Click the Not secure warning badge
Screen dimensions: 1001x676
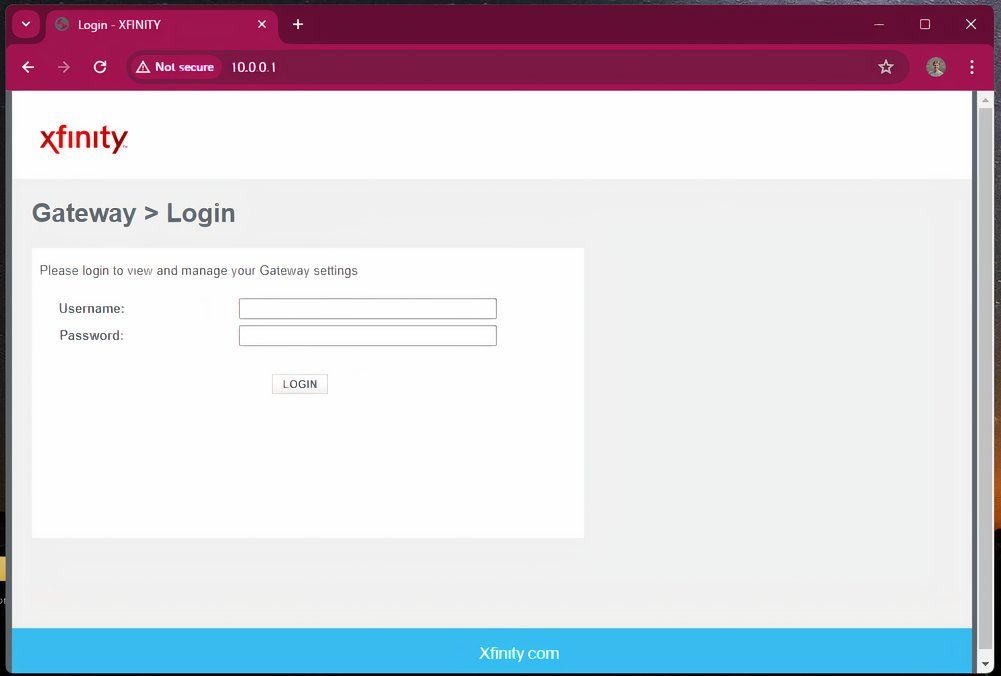175,67
